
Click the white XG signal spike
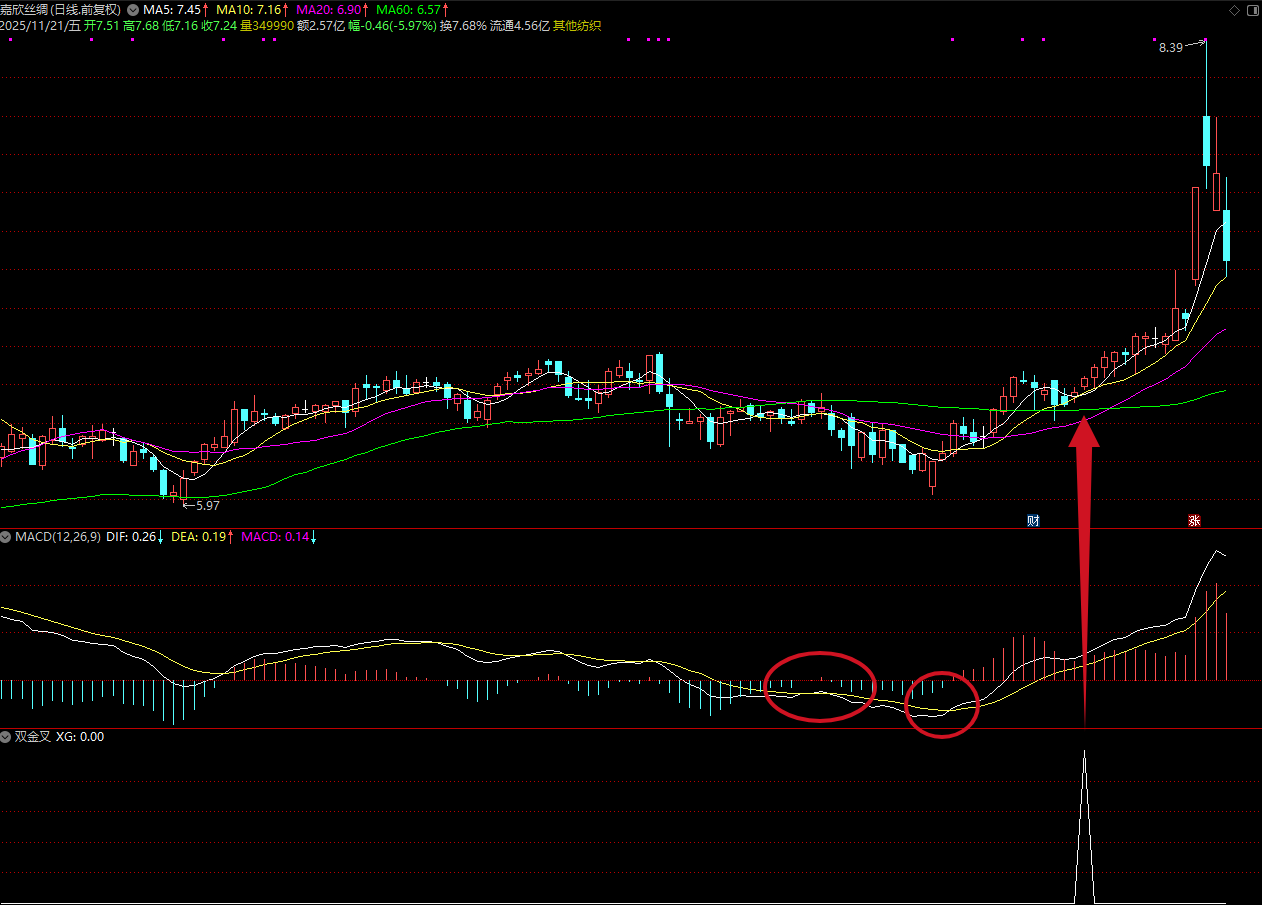pyautogui.click(x=1085, y=820)
